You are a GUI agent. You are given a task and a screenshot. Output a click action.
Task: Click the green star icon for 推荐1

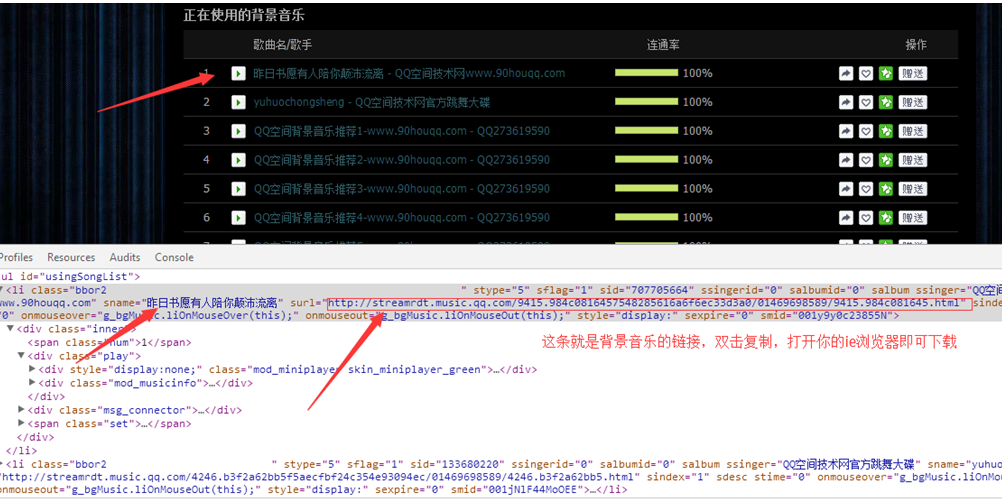885,131
